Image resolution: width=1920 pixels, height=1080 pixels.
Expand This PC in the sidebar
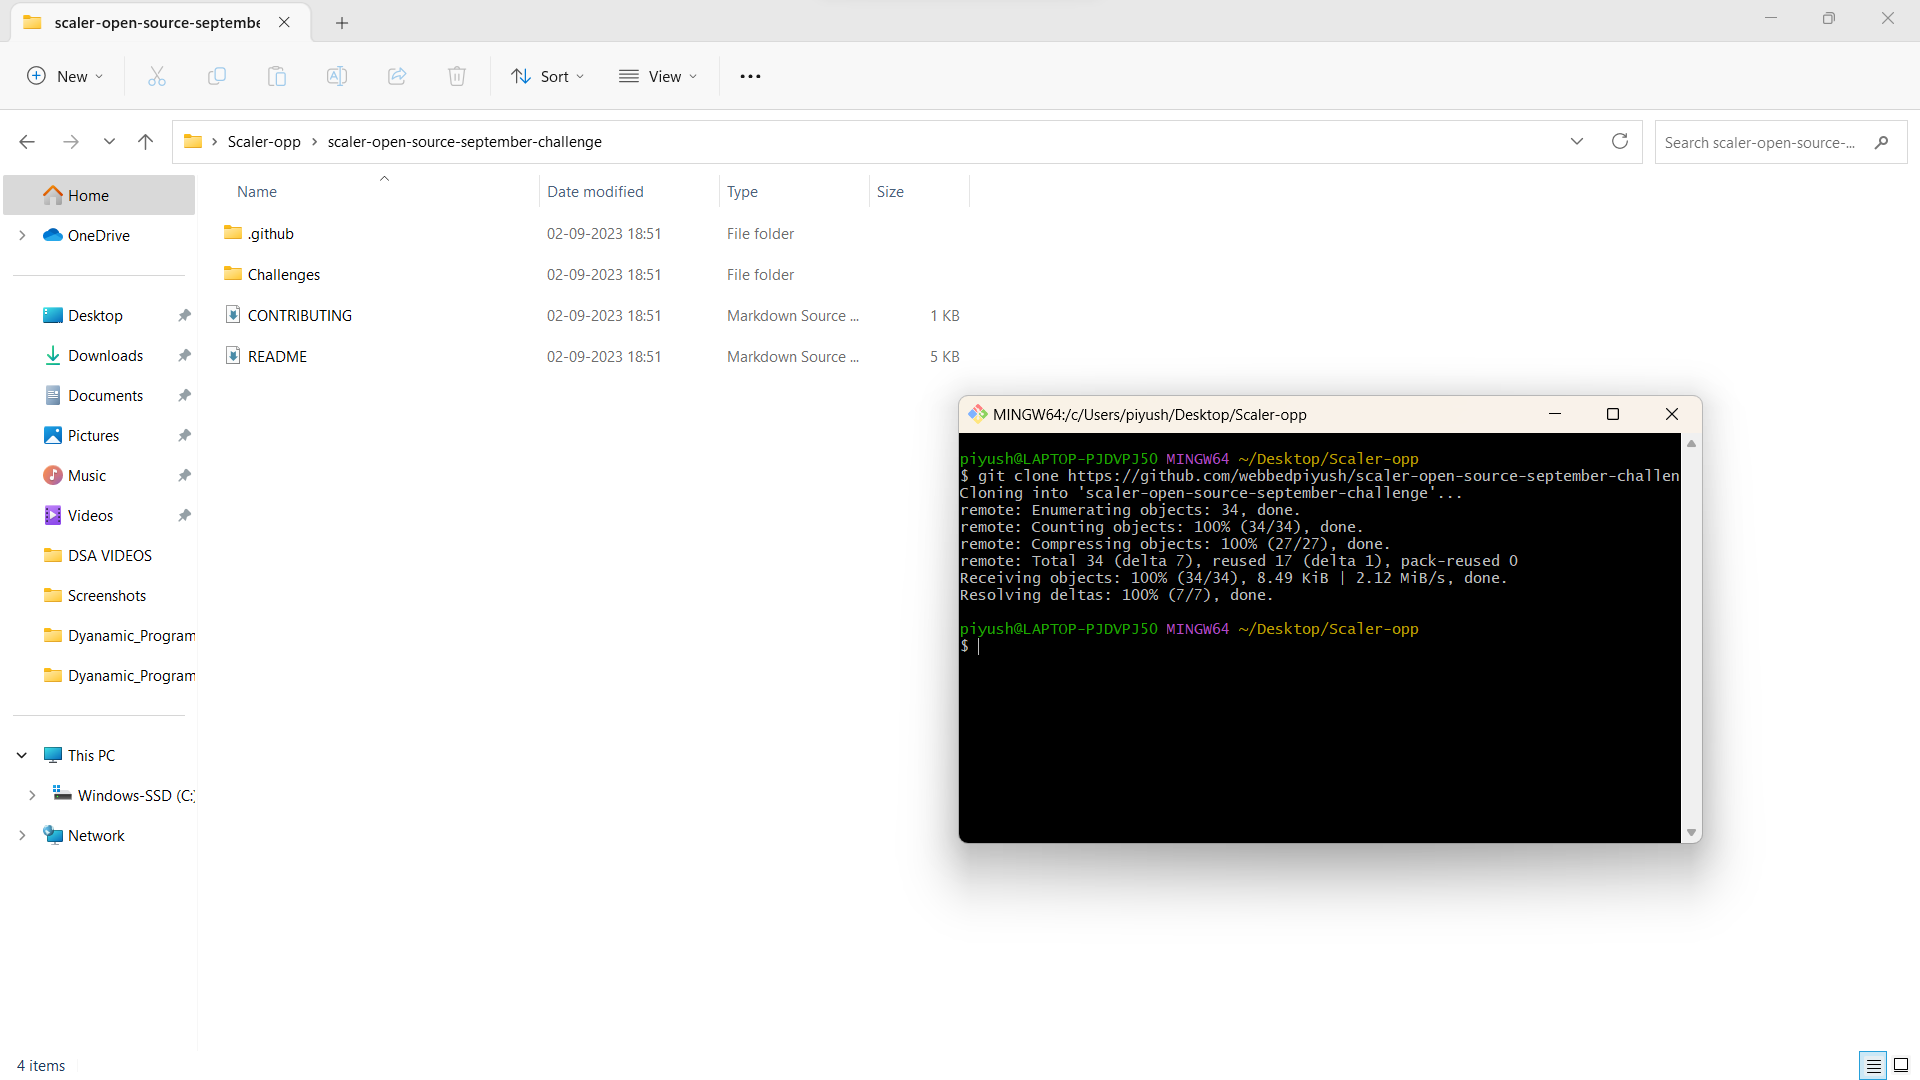point(21,755)
